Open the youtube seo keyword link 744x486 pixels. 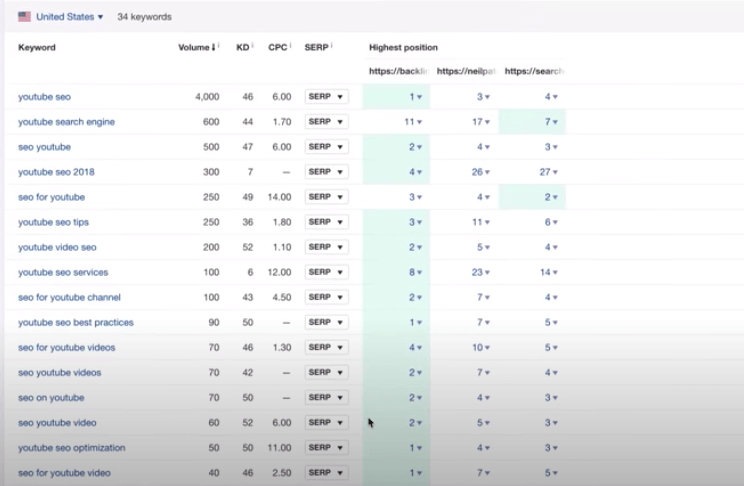tap(44, 97)
